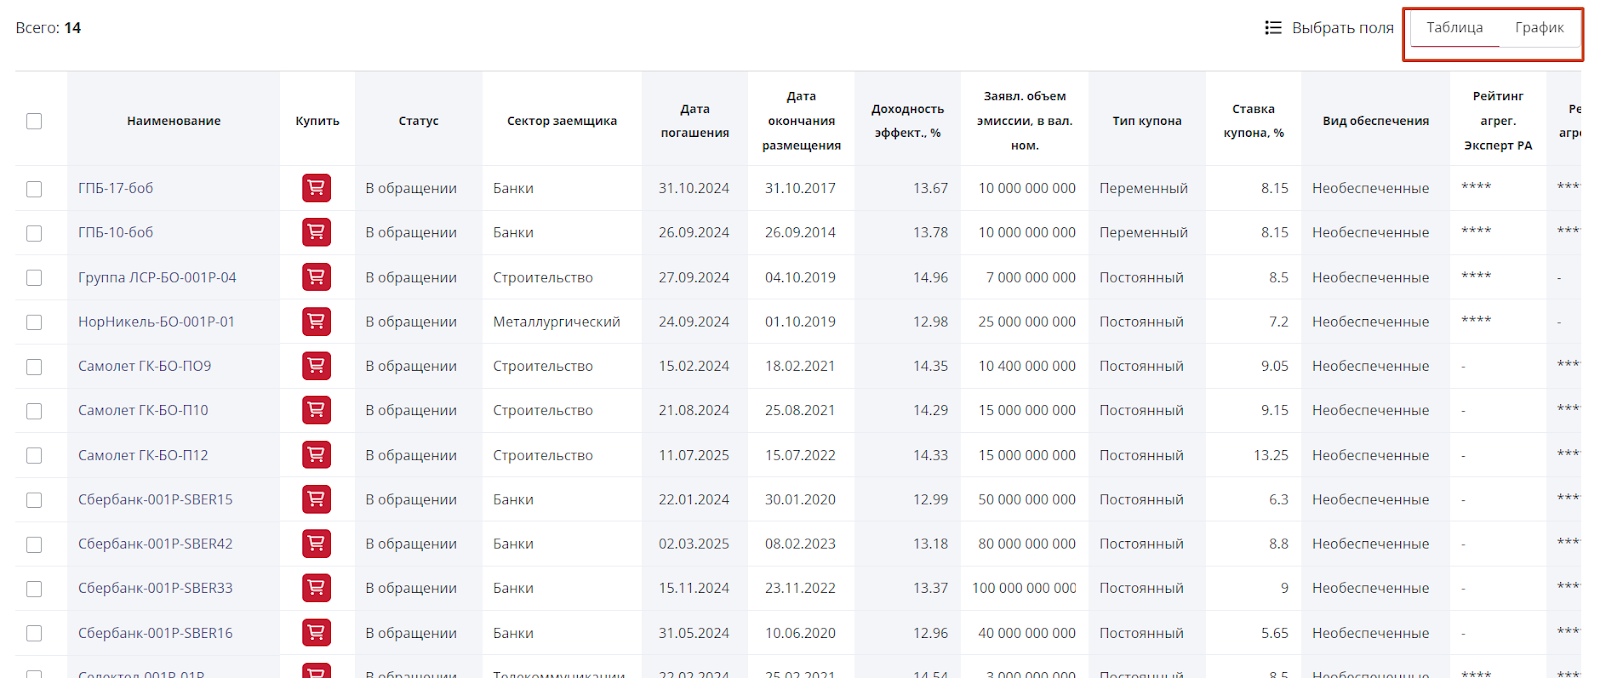
Task: Open НорНикель-БО-001Р-01 link
Action: click(156, 321)
